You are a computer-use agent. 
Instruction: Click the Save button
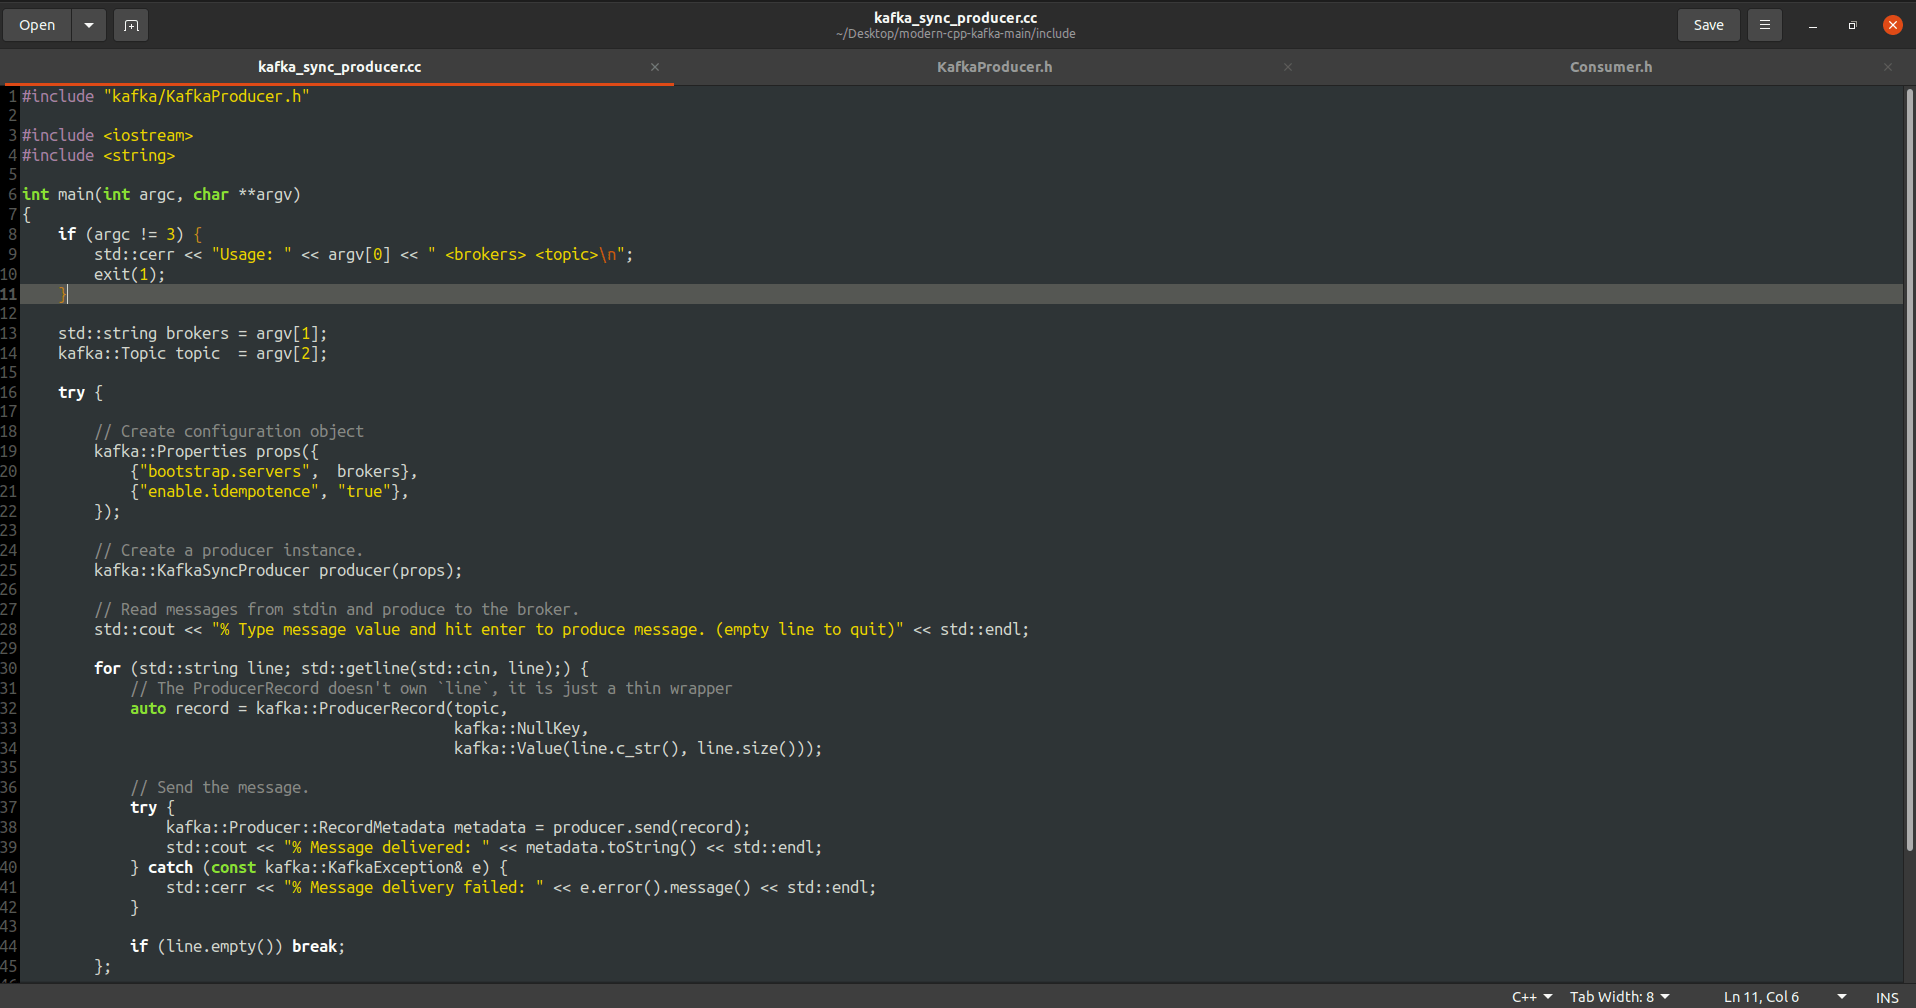tap(1708, 25)
